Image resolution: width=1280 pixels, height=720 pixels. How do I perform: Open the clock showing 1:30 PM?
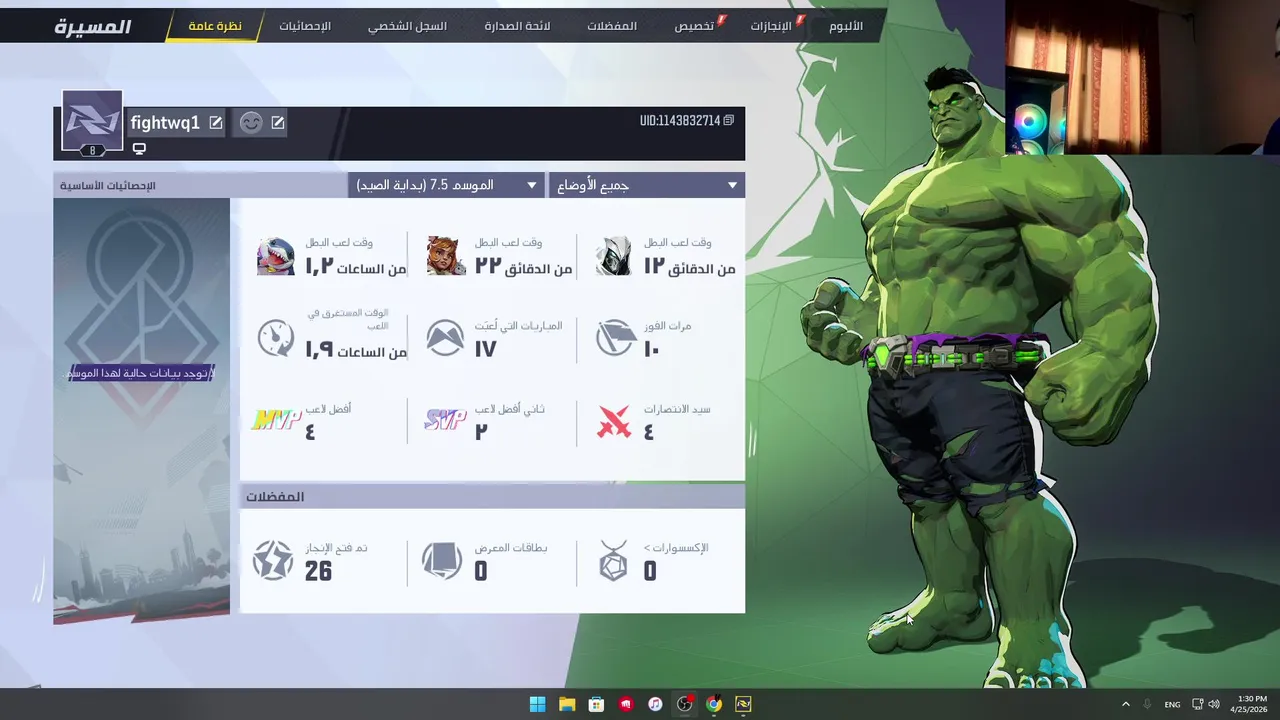click(1250, 704)
